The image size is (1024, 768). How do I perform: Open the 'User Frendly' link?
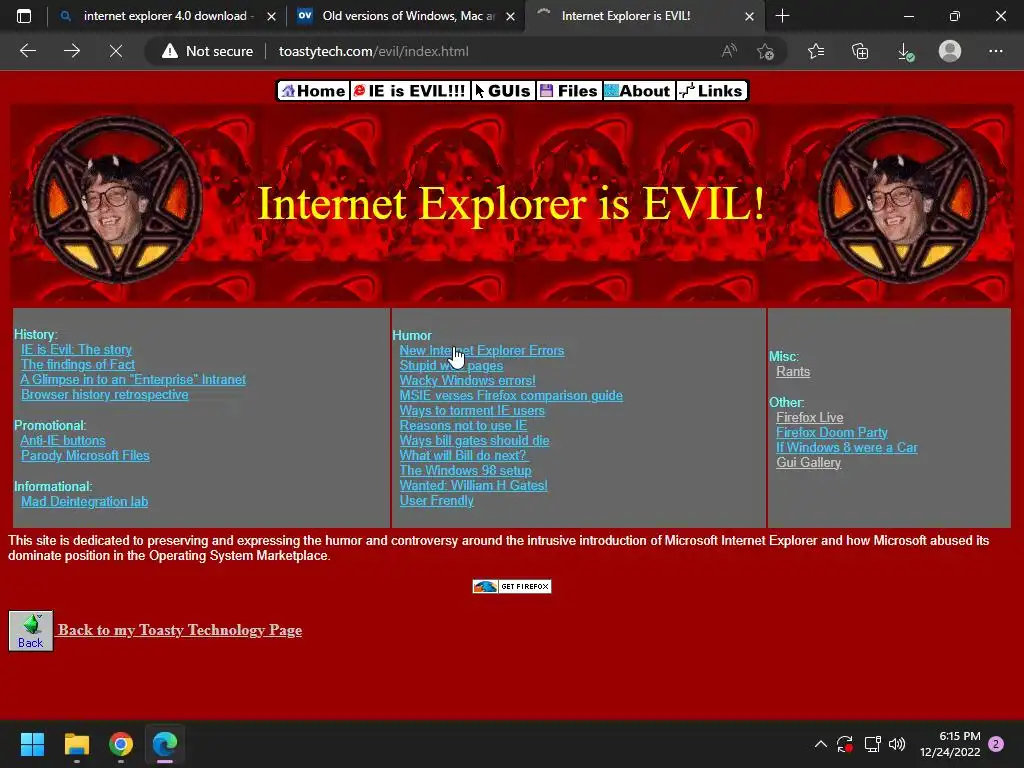(436, 500)
